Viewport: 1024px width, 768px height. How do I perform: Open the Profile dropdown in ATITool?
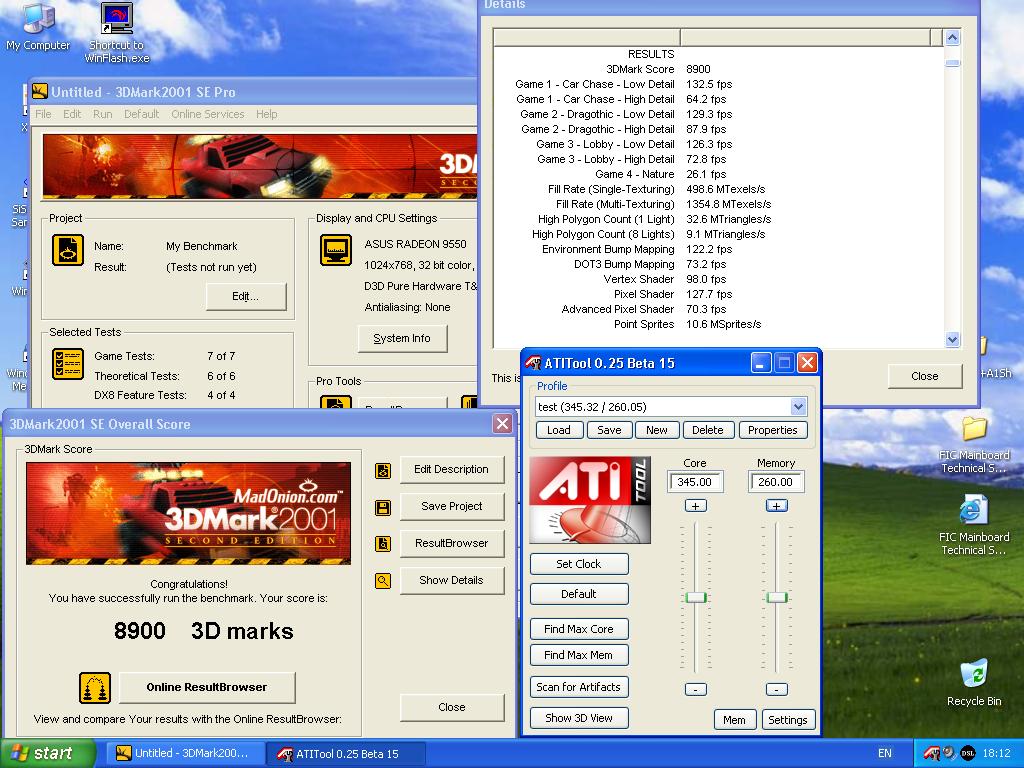[x=798, y=407]
